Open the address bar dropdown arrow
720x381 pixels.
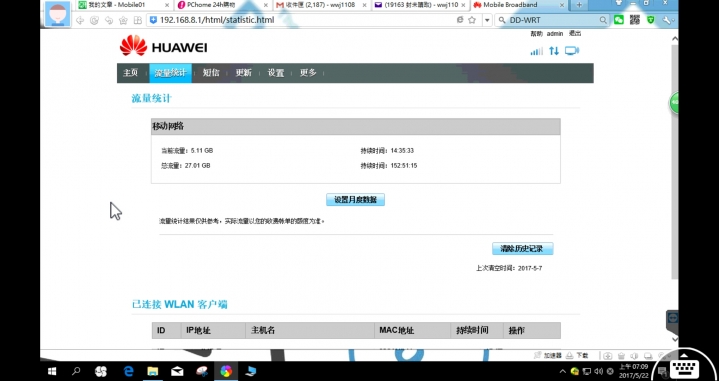coord(487,20)
